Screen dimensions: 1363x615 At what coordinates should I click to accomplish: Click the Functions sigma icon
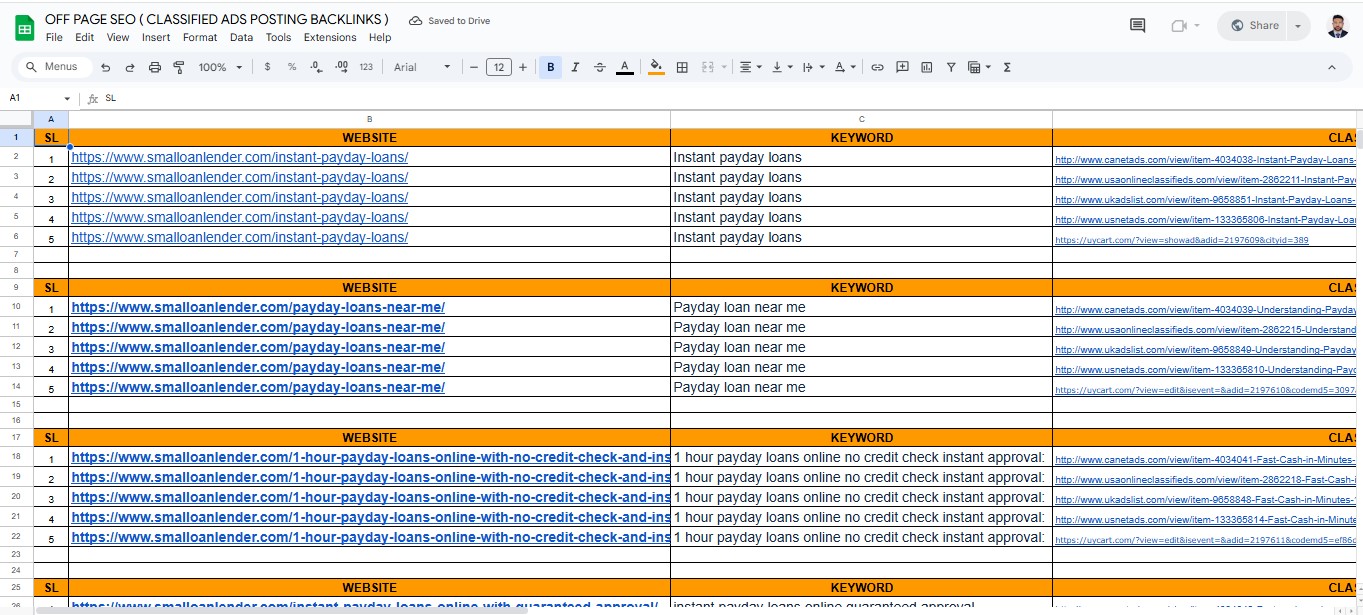1007,67
